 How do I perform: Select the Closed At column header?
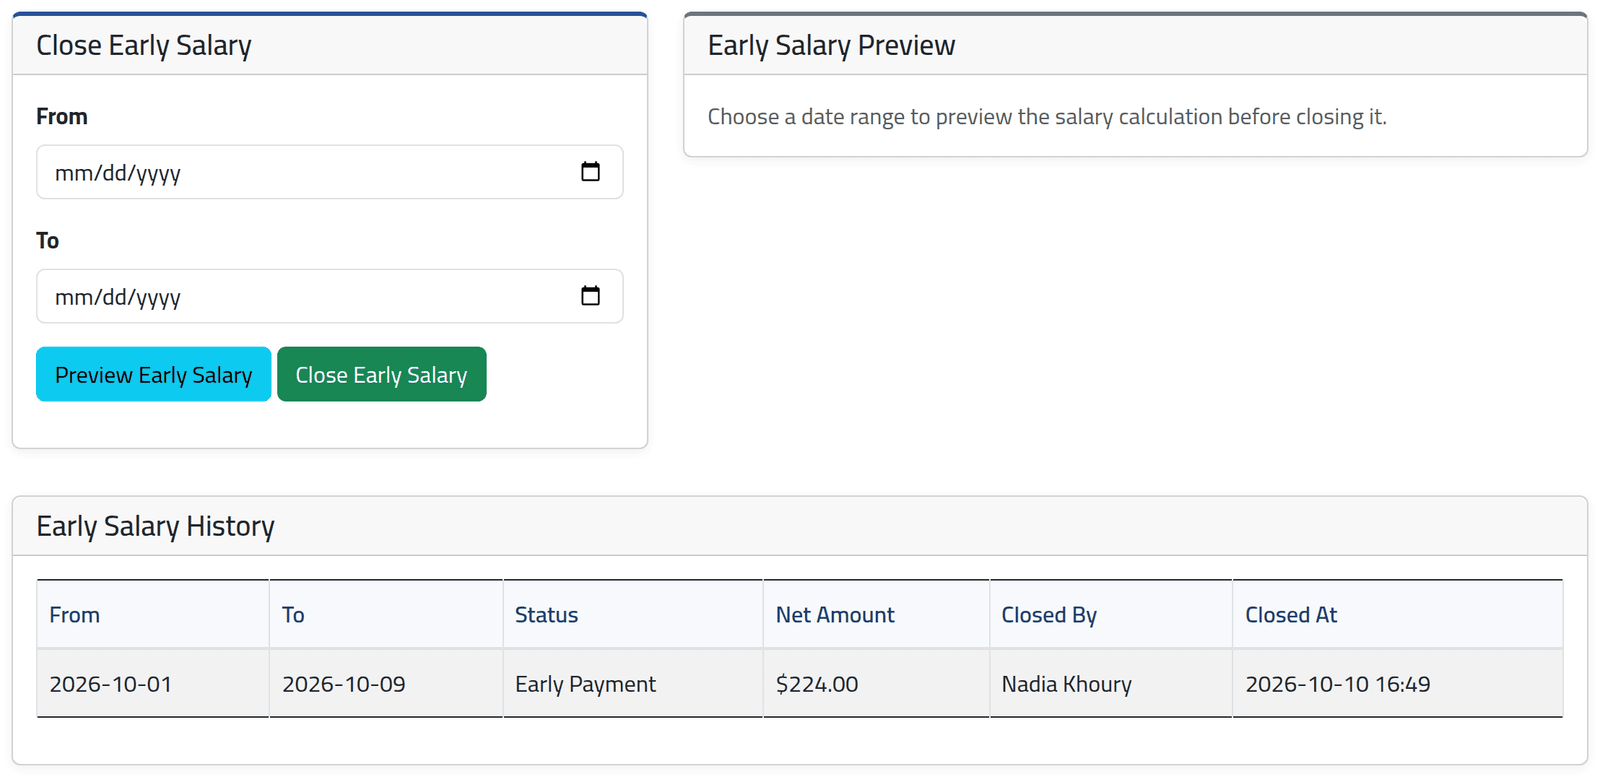[x=1397, y=615]
